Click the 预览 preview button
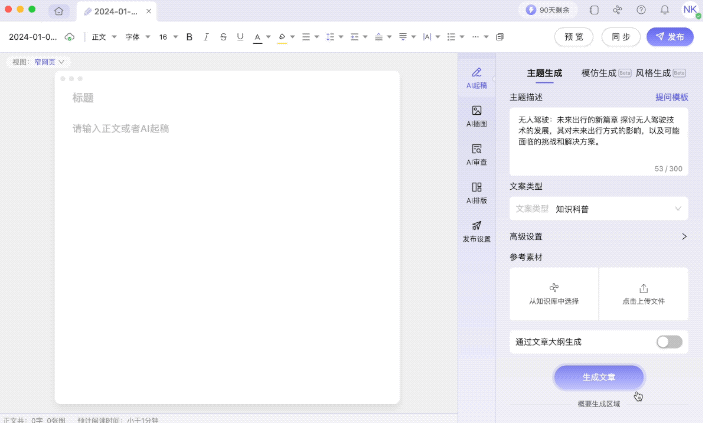 click(574, 37)
